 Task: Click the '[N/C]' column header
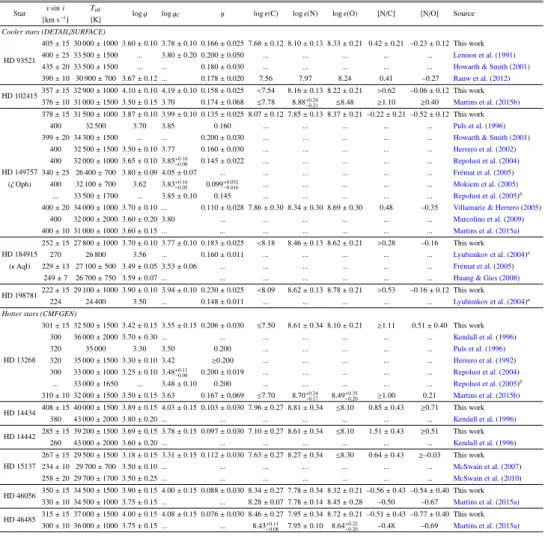coord(386,14)
